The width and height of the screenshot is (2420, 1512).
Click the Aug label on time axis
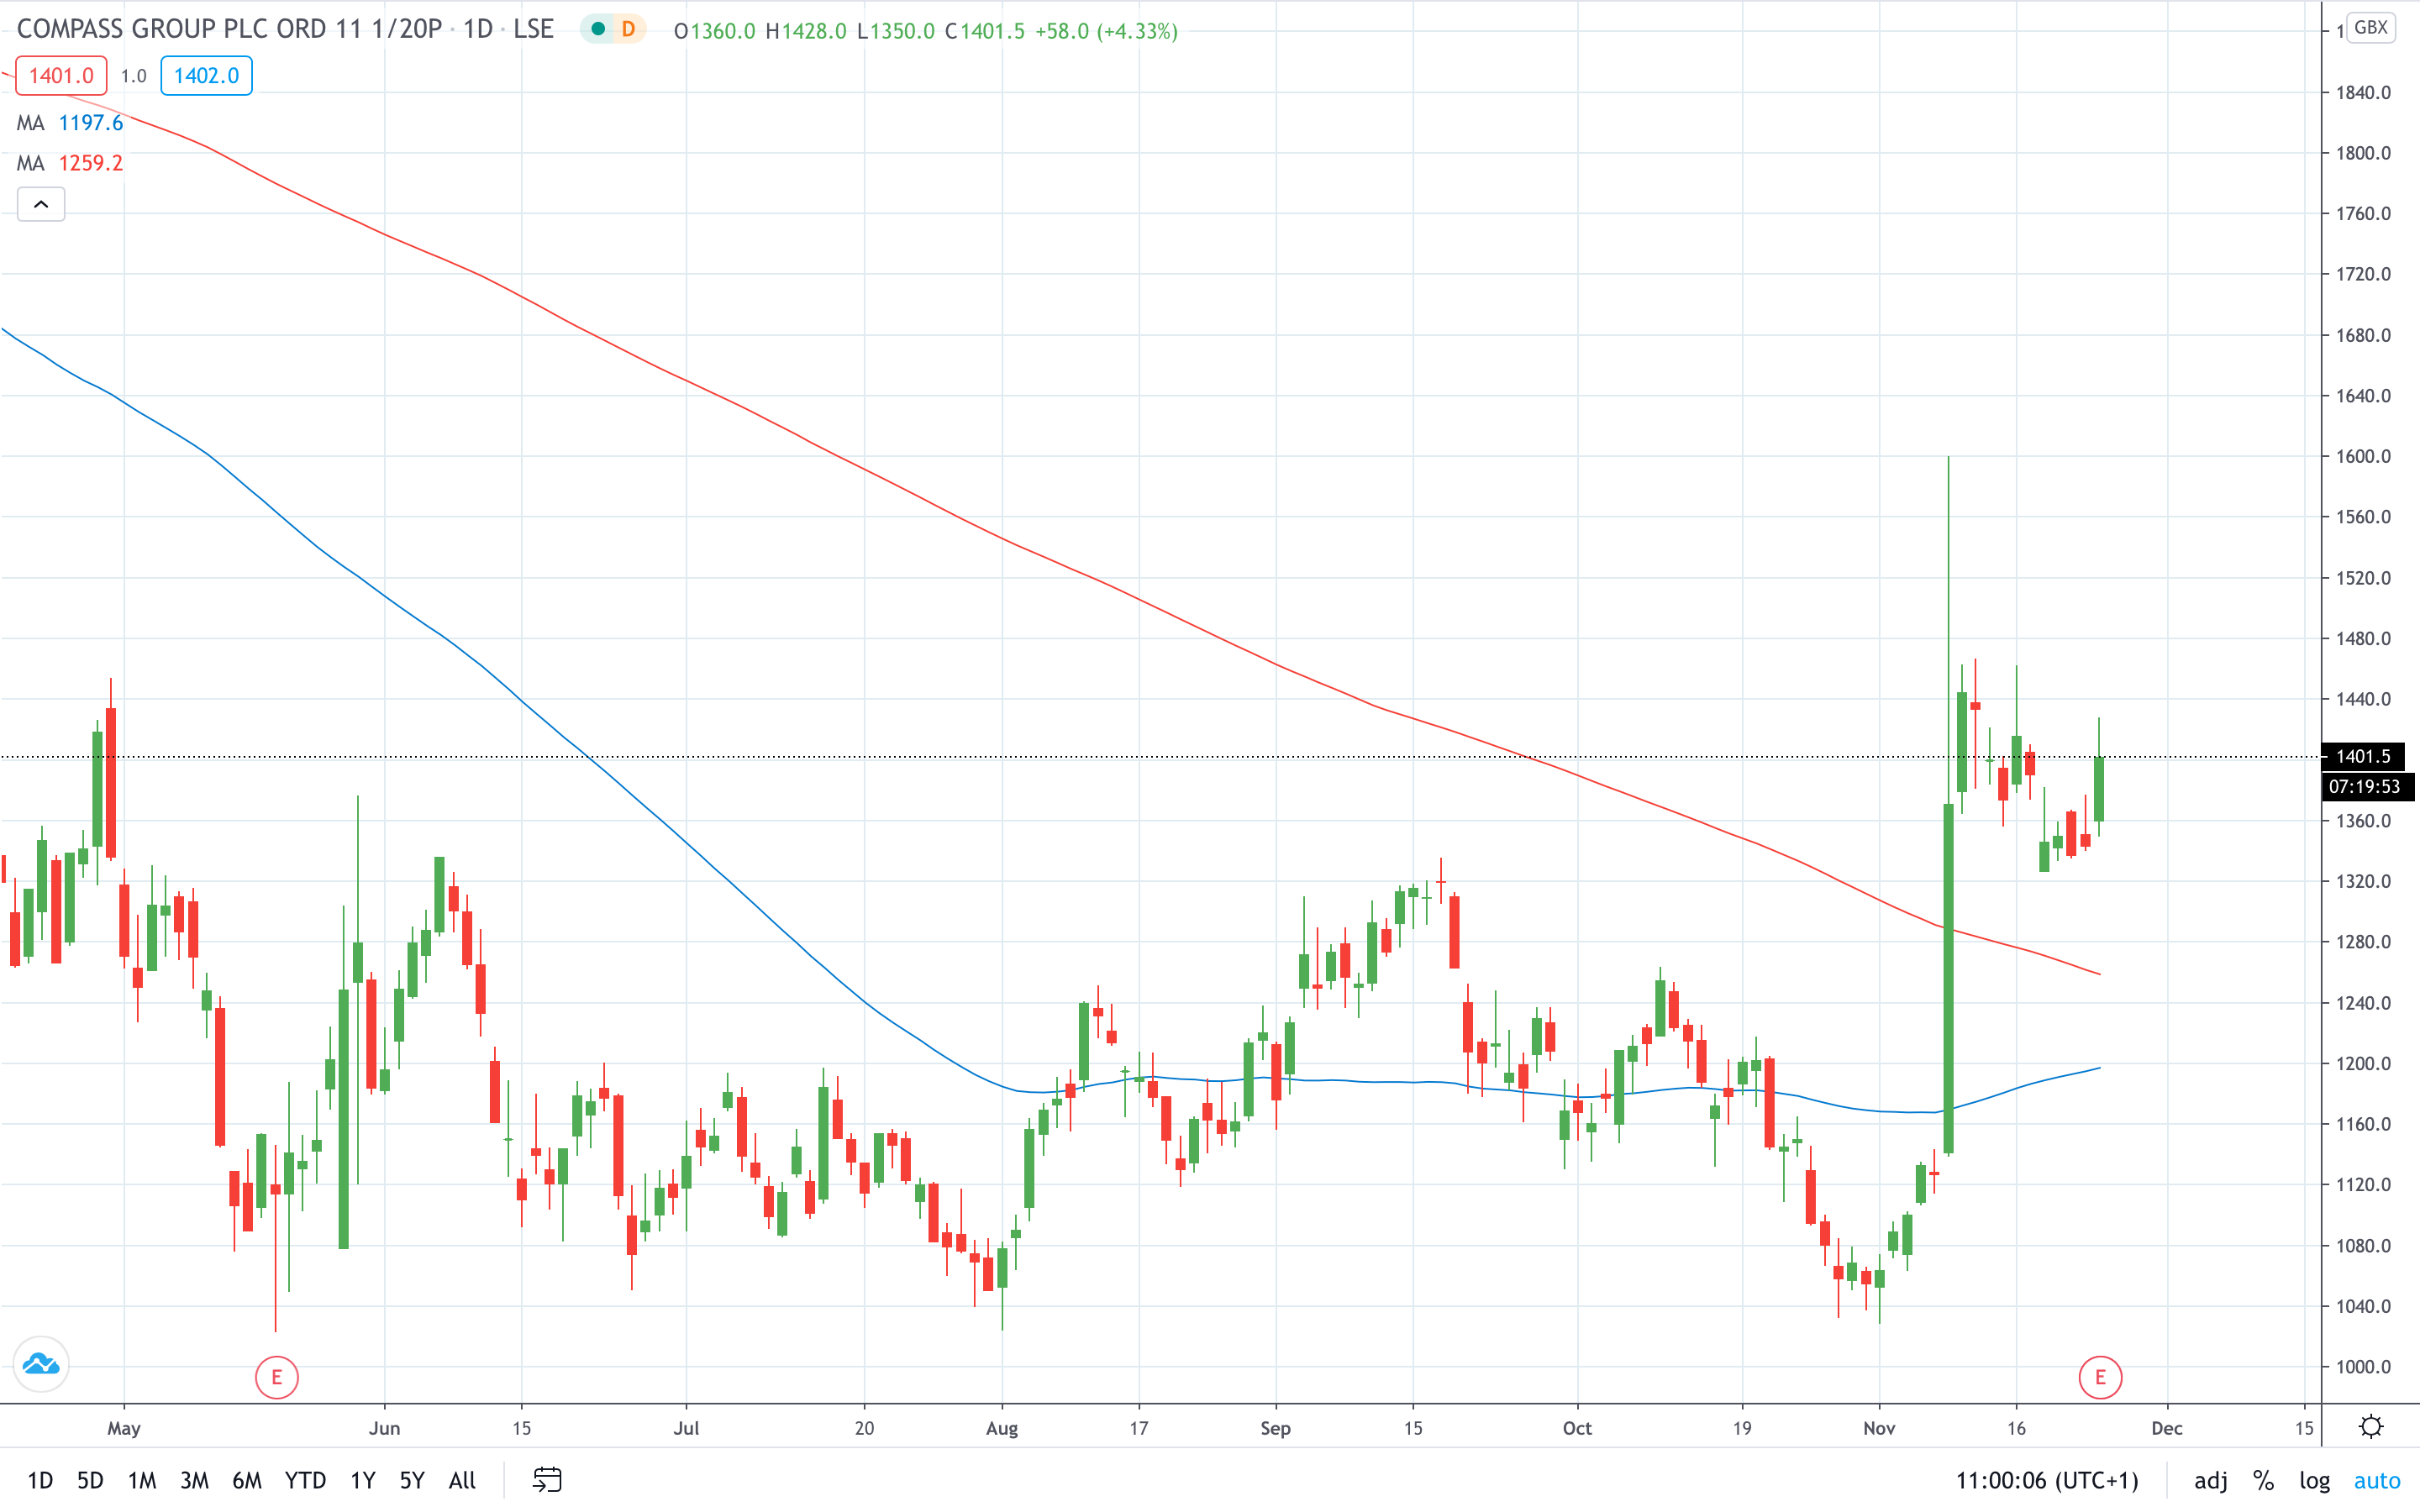click(x=1002, y=1428)
